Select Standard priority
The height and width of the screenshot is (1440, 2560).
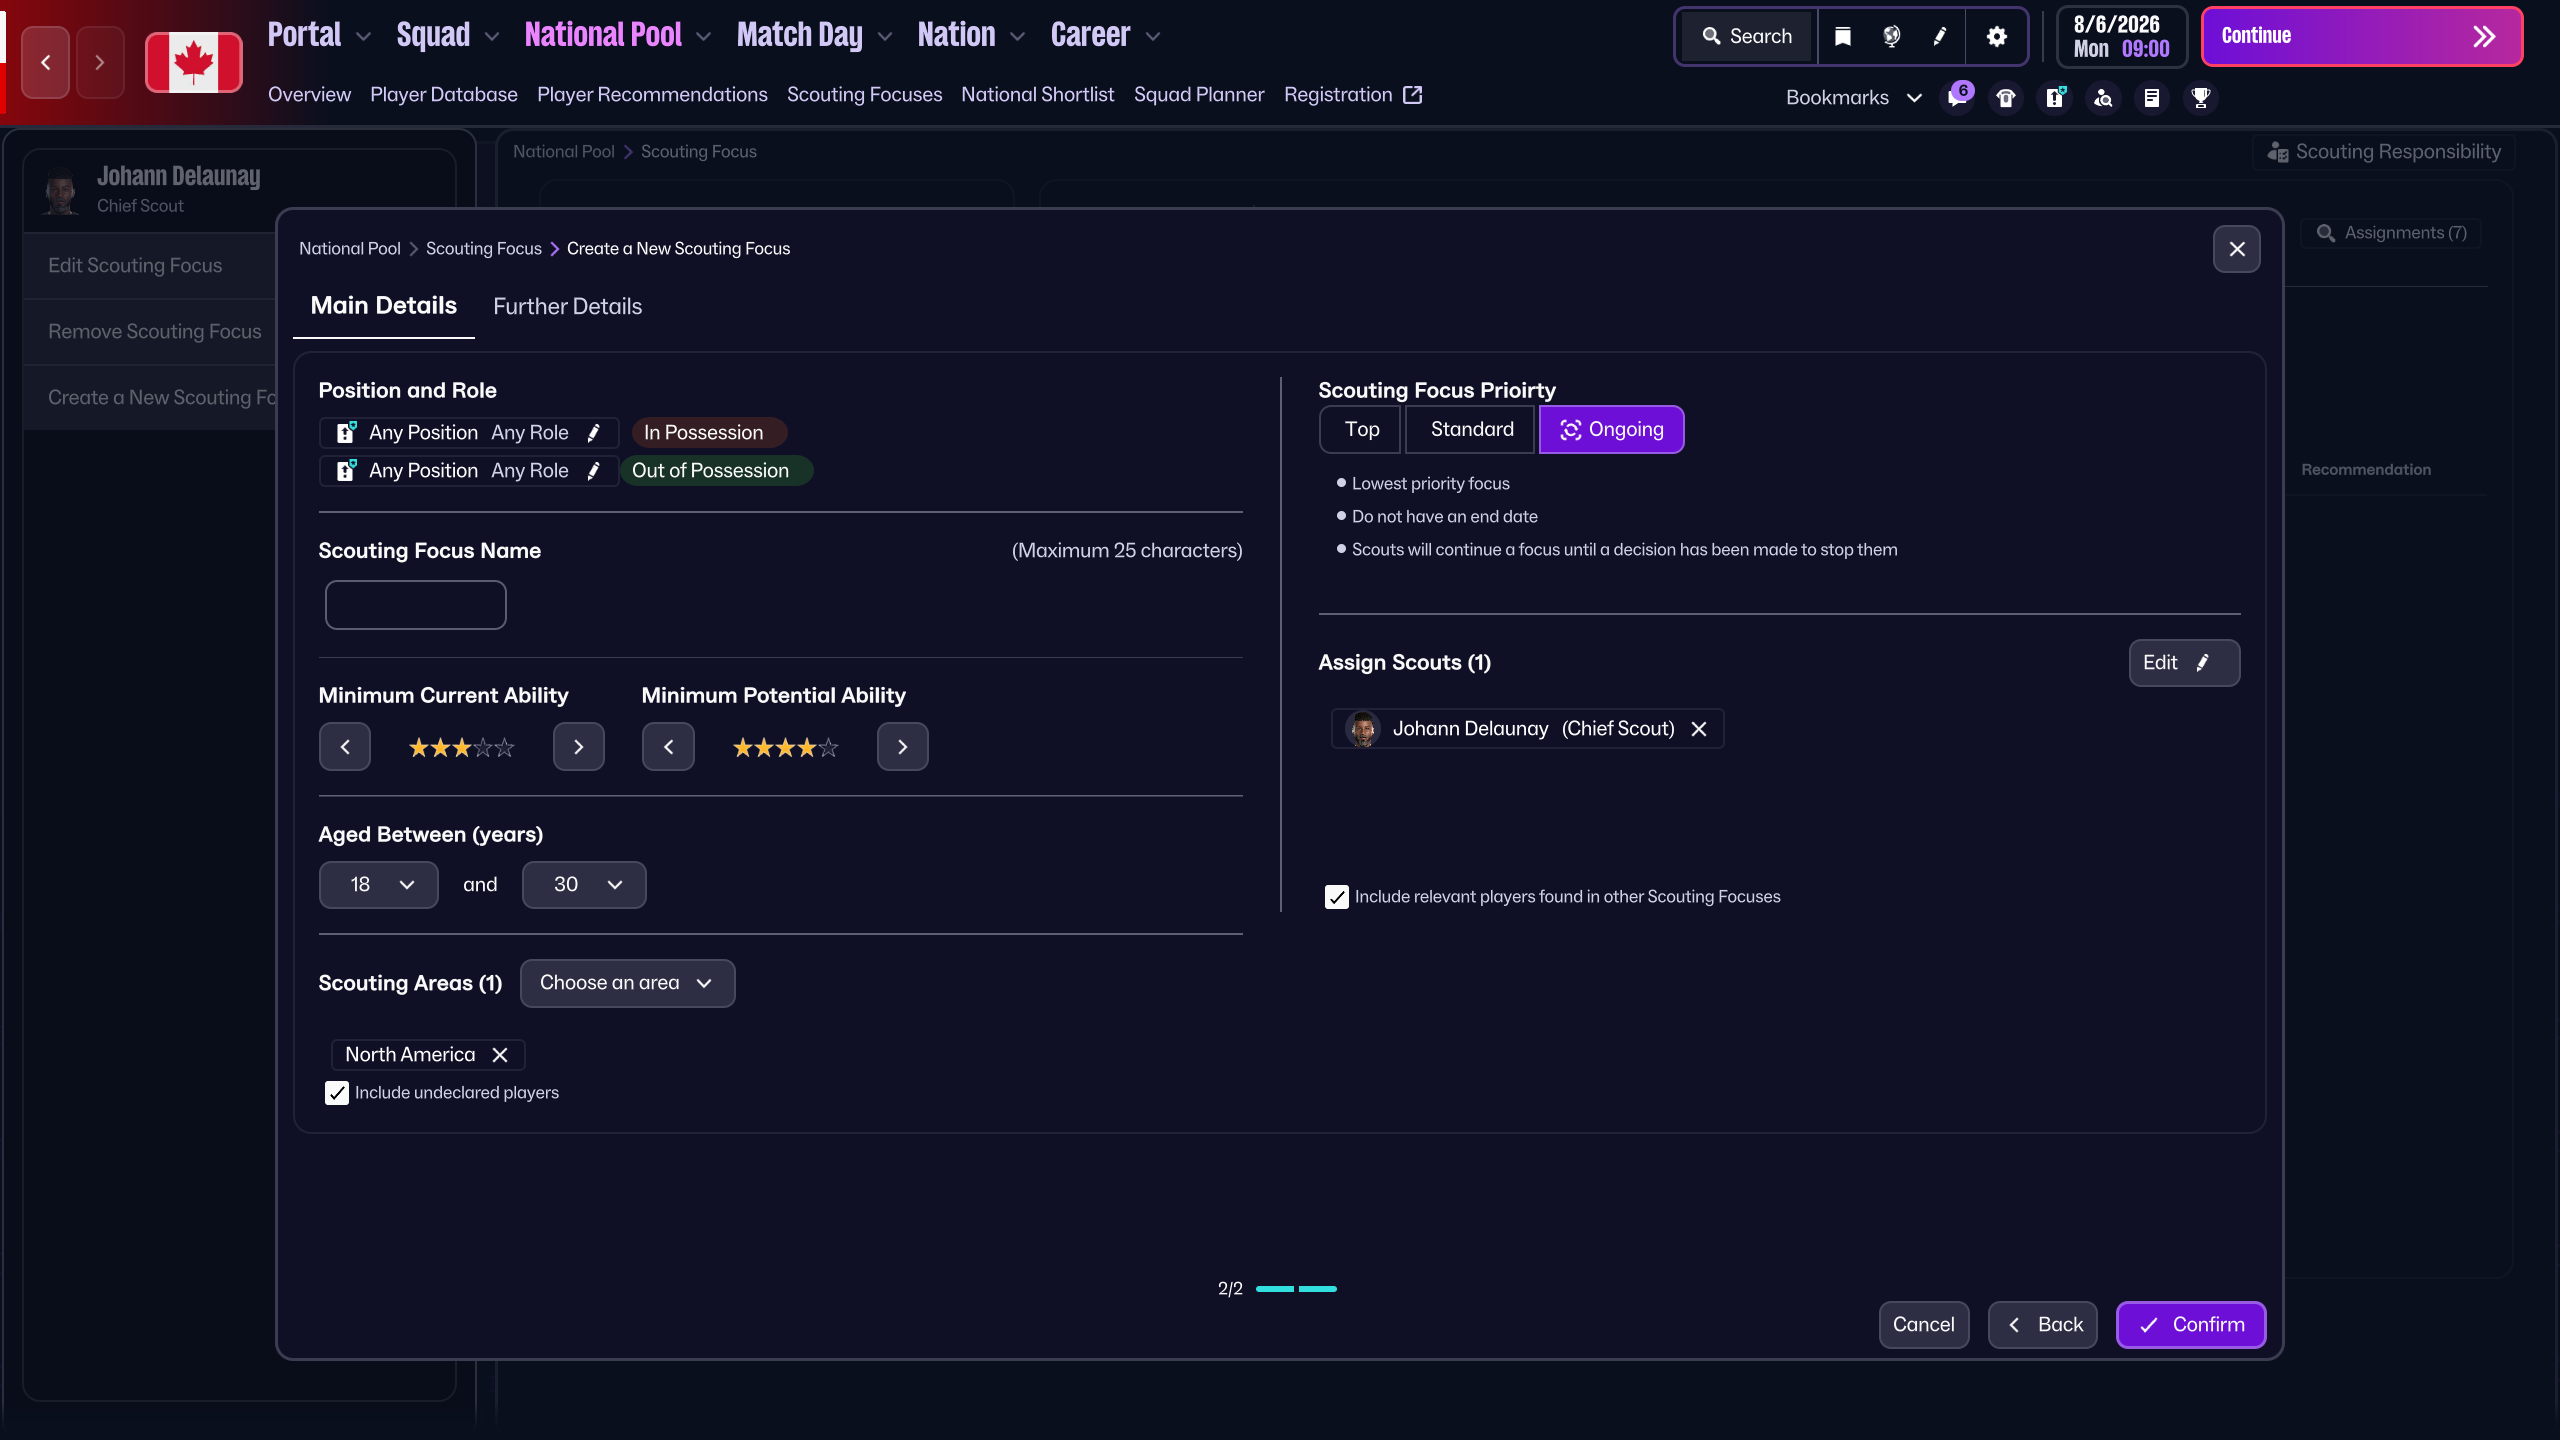coord(1471,429)
